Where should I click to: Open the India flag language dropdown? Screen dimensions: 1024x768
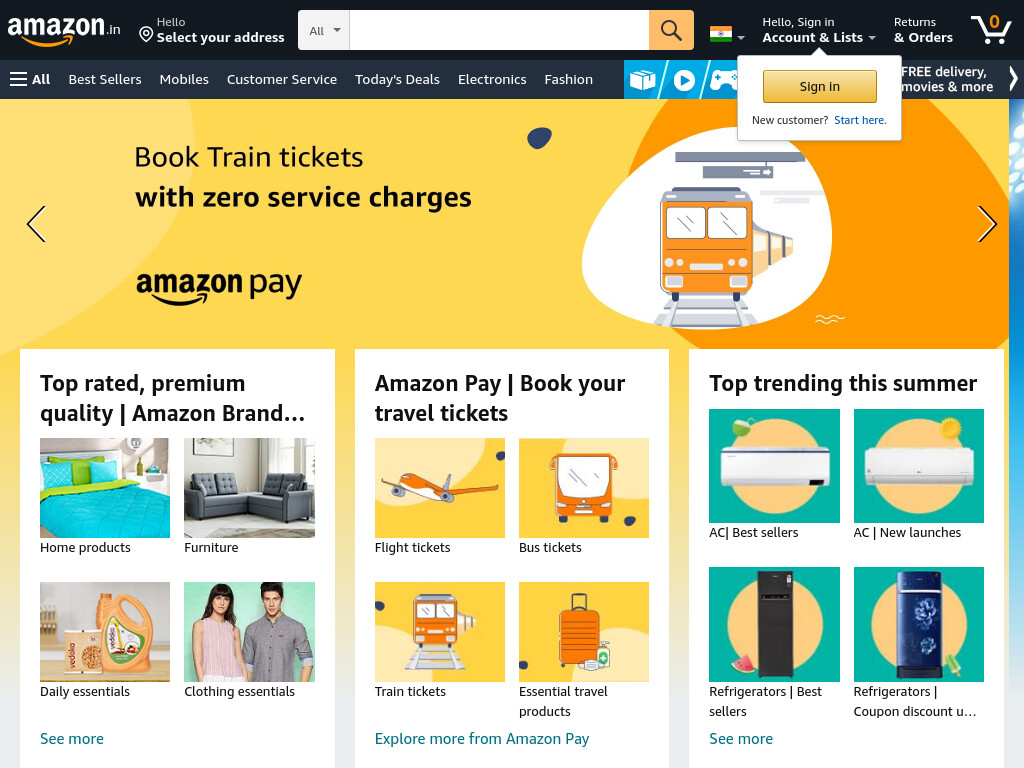tap(727, 34)
